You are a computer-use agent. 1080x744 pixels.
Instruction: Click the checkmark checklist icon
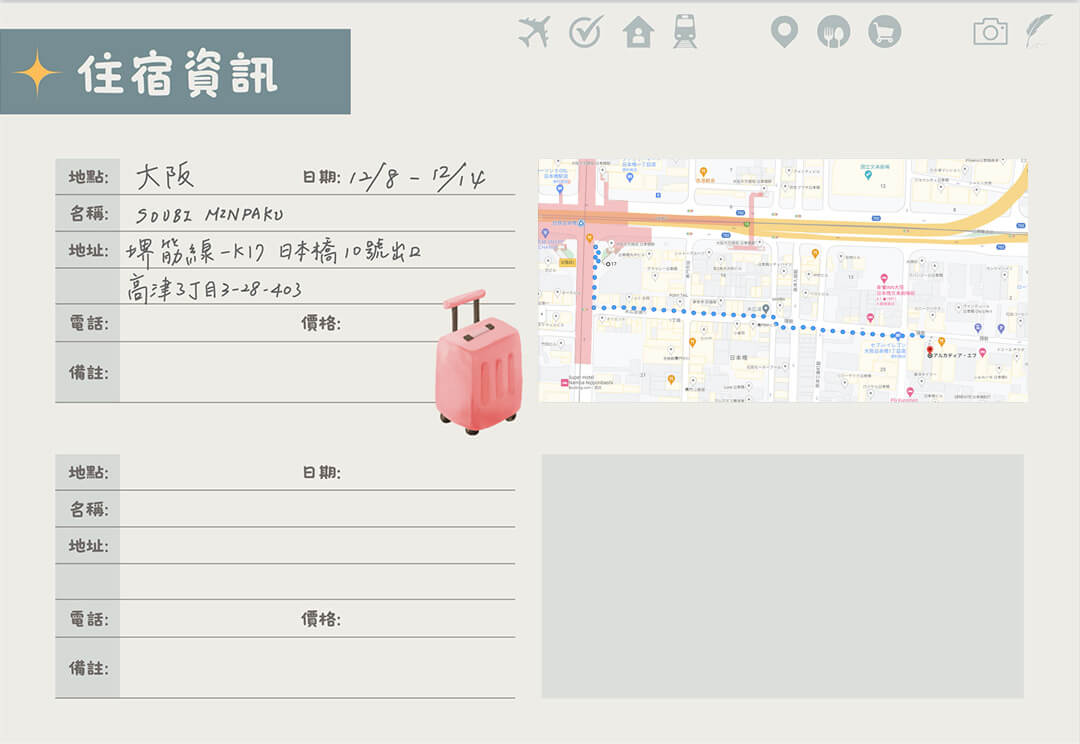coord(585,32)
